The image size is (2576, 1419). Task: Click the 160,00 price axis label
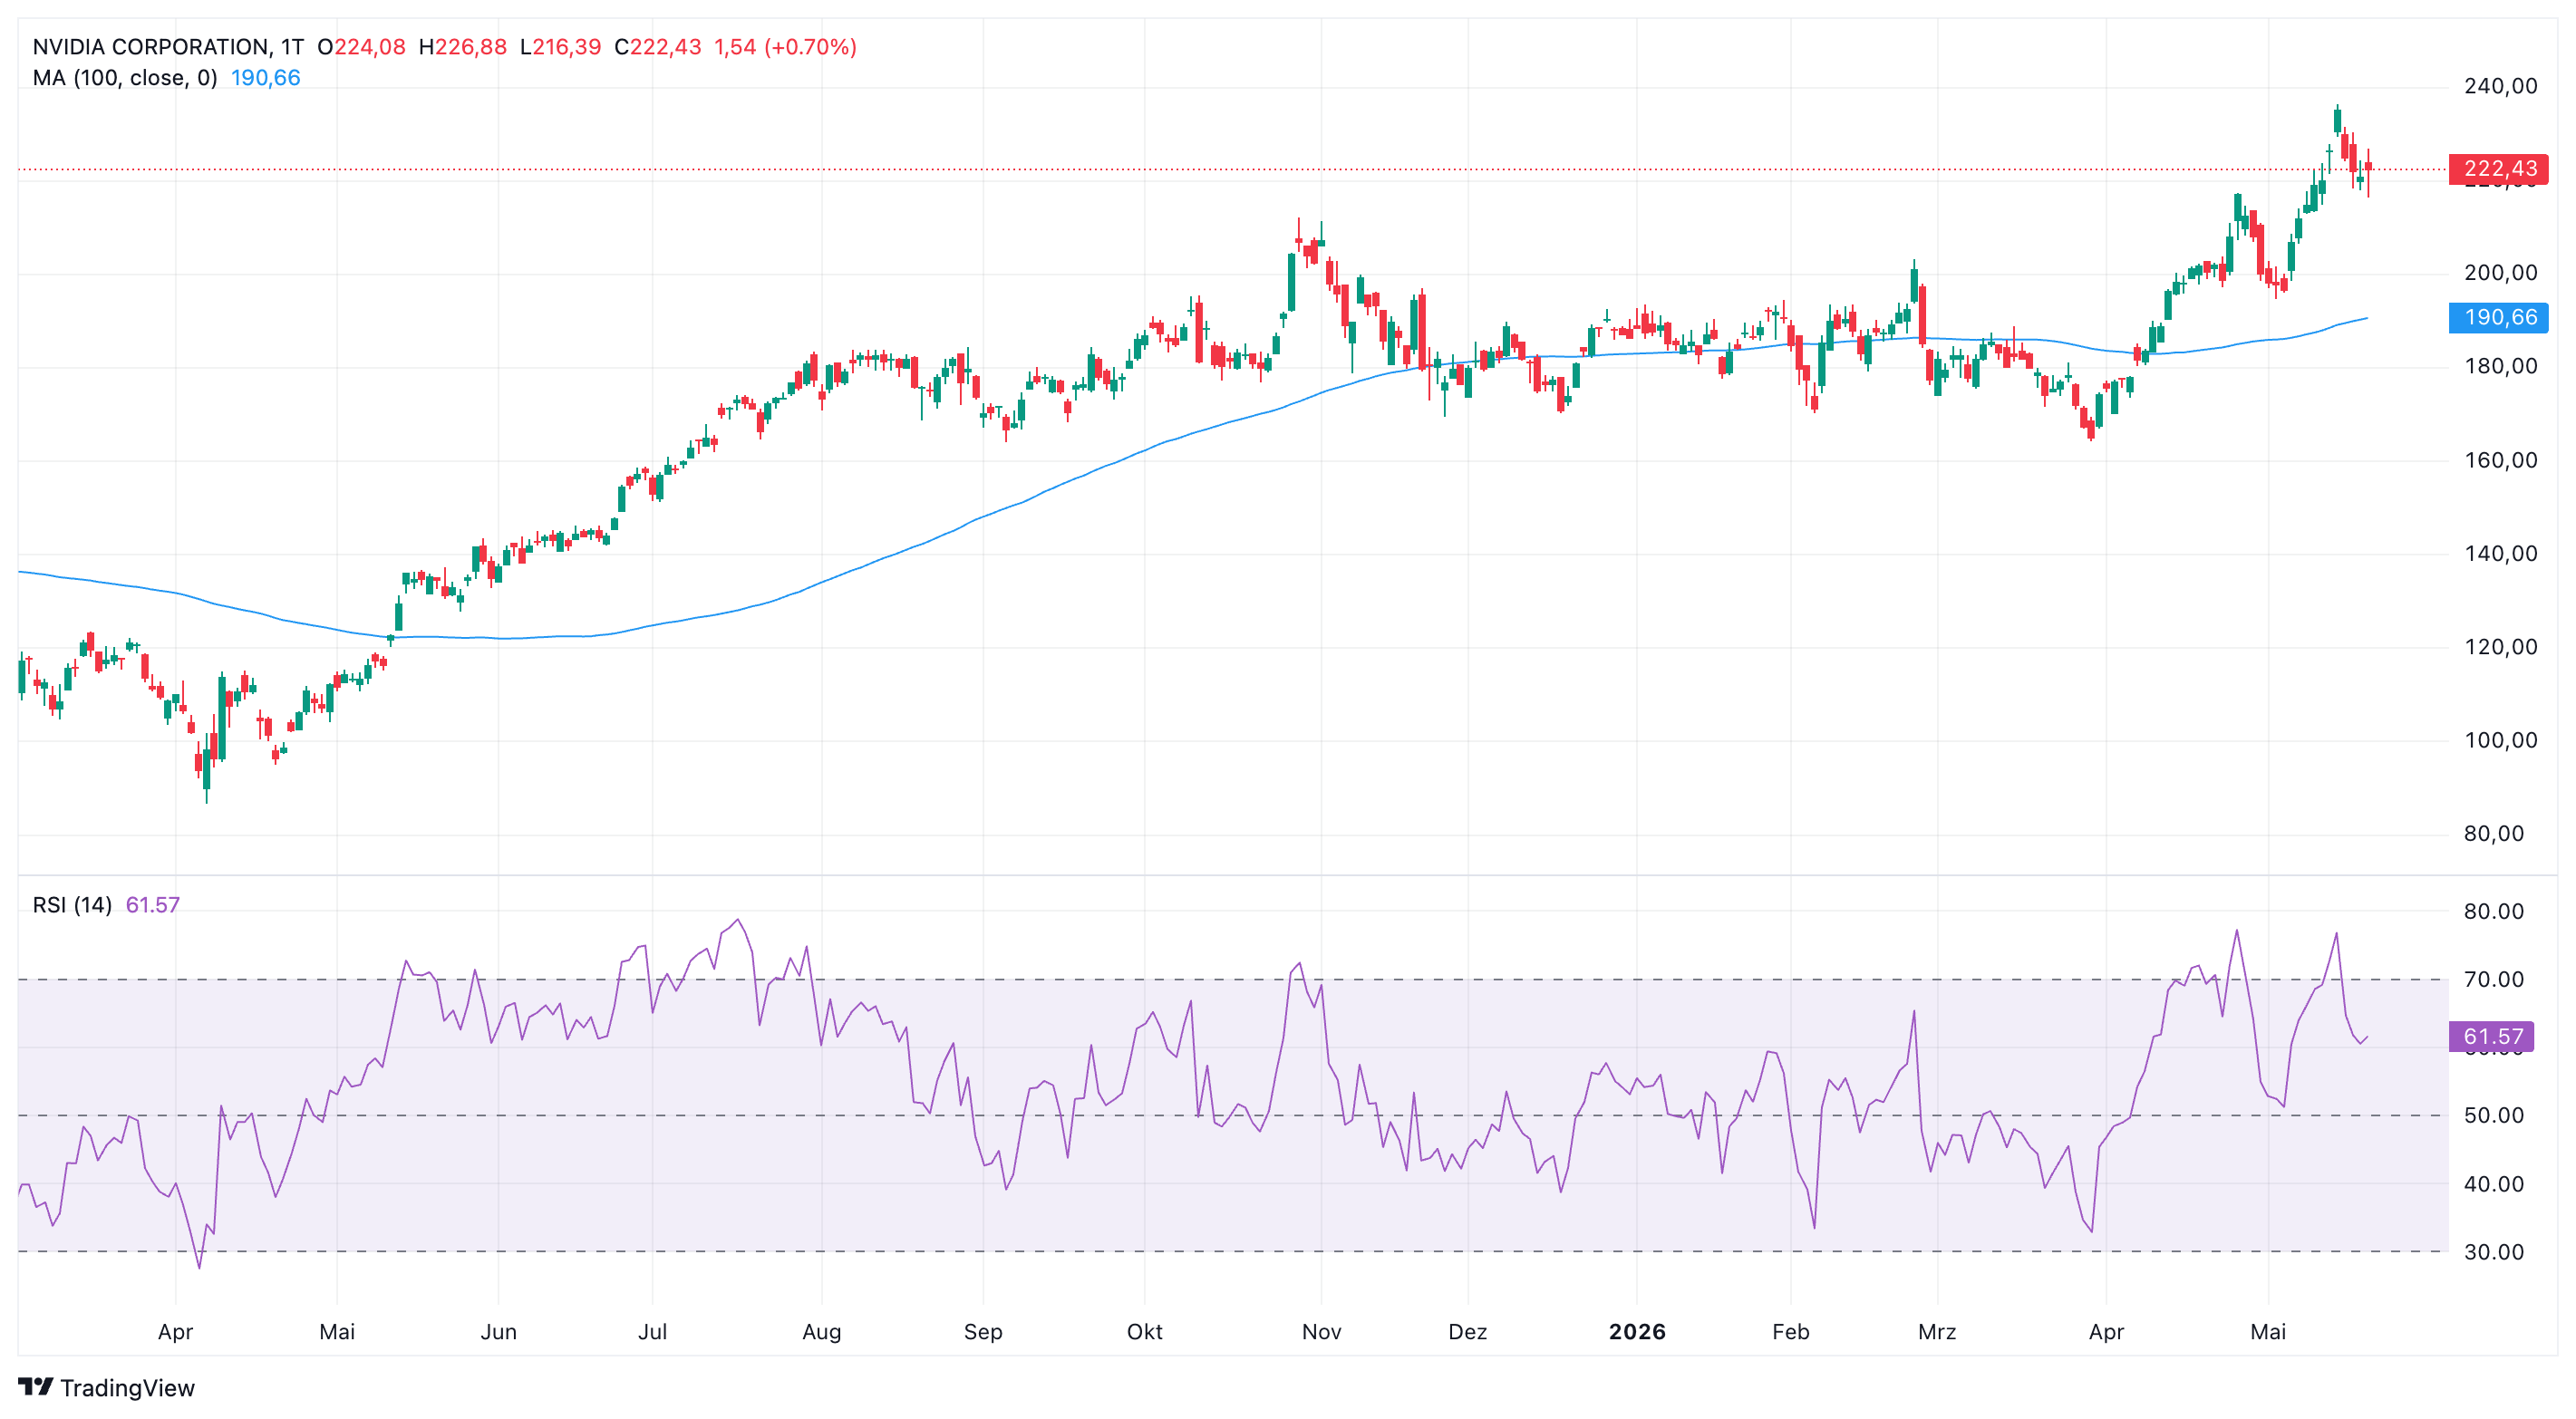click(2500, 461)
